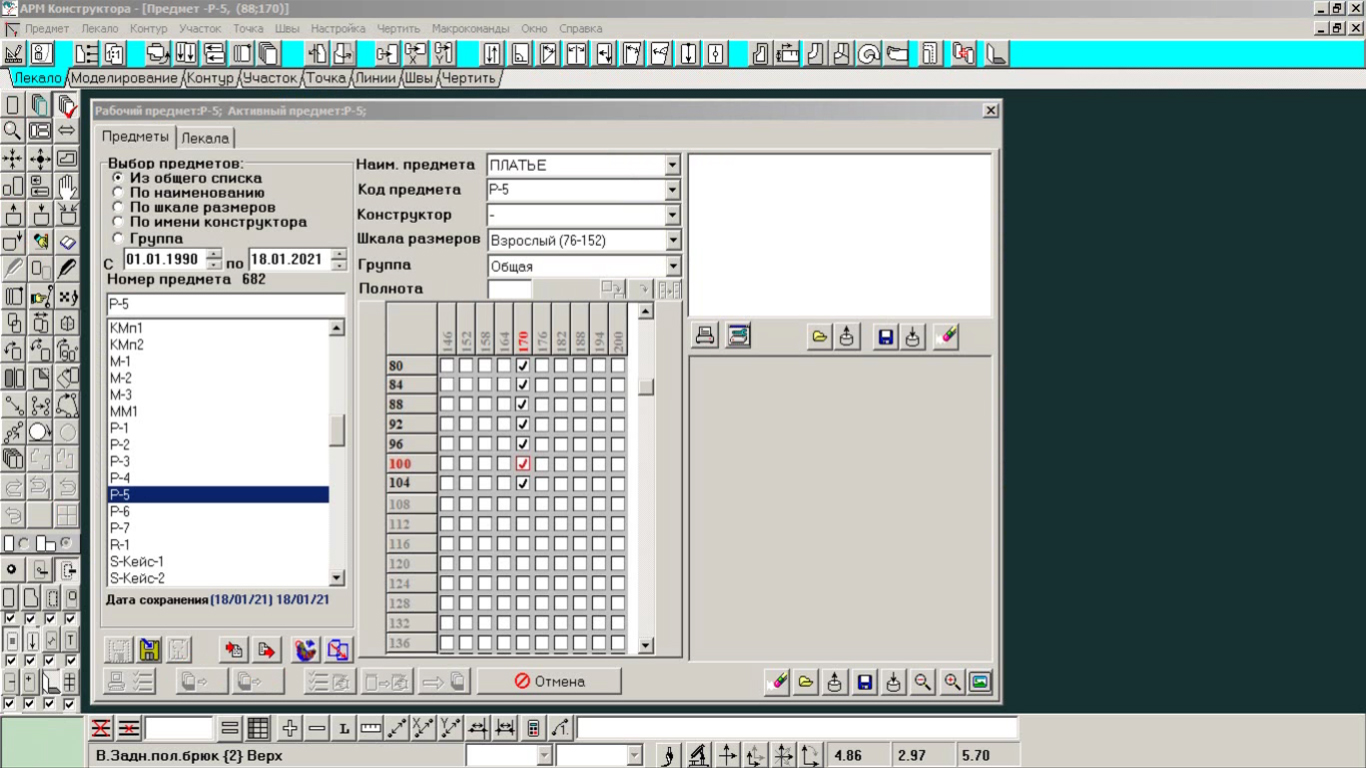The image size is (1366, 768).
Task: Click the calculator icon in bottom toolbar
Action: (x=533, y=728)
